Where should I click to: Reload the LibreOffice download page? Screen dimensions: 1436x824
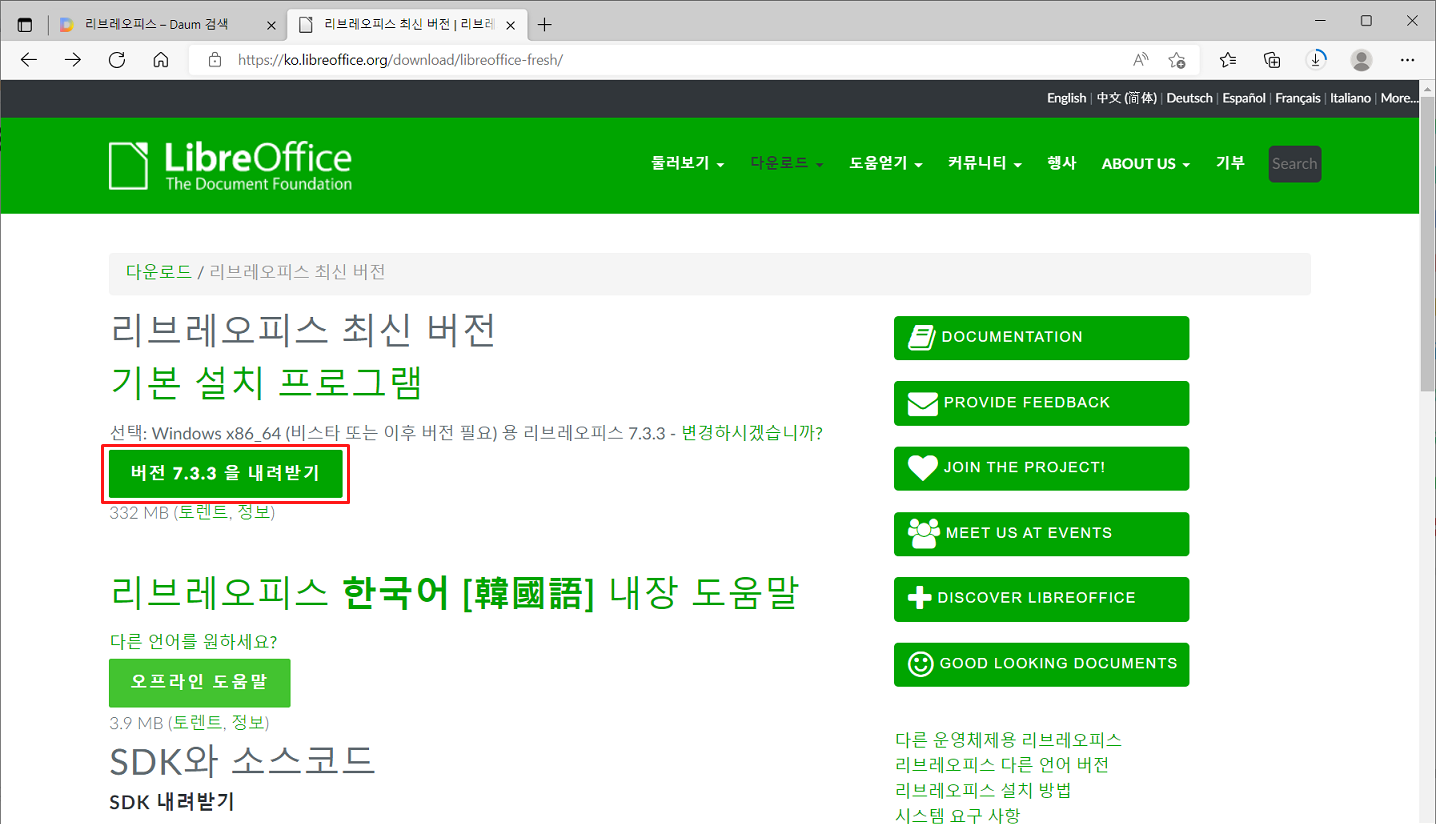click(x=116, y=60)
